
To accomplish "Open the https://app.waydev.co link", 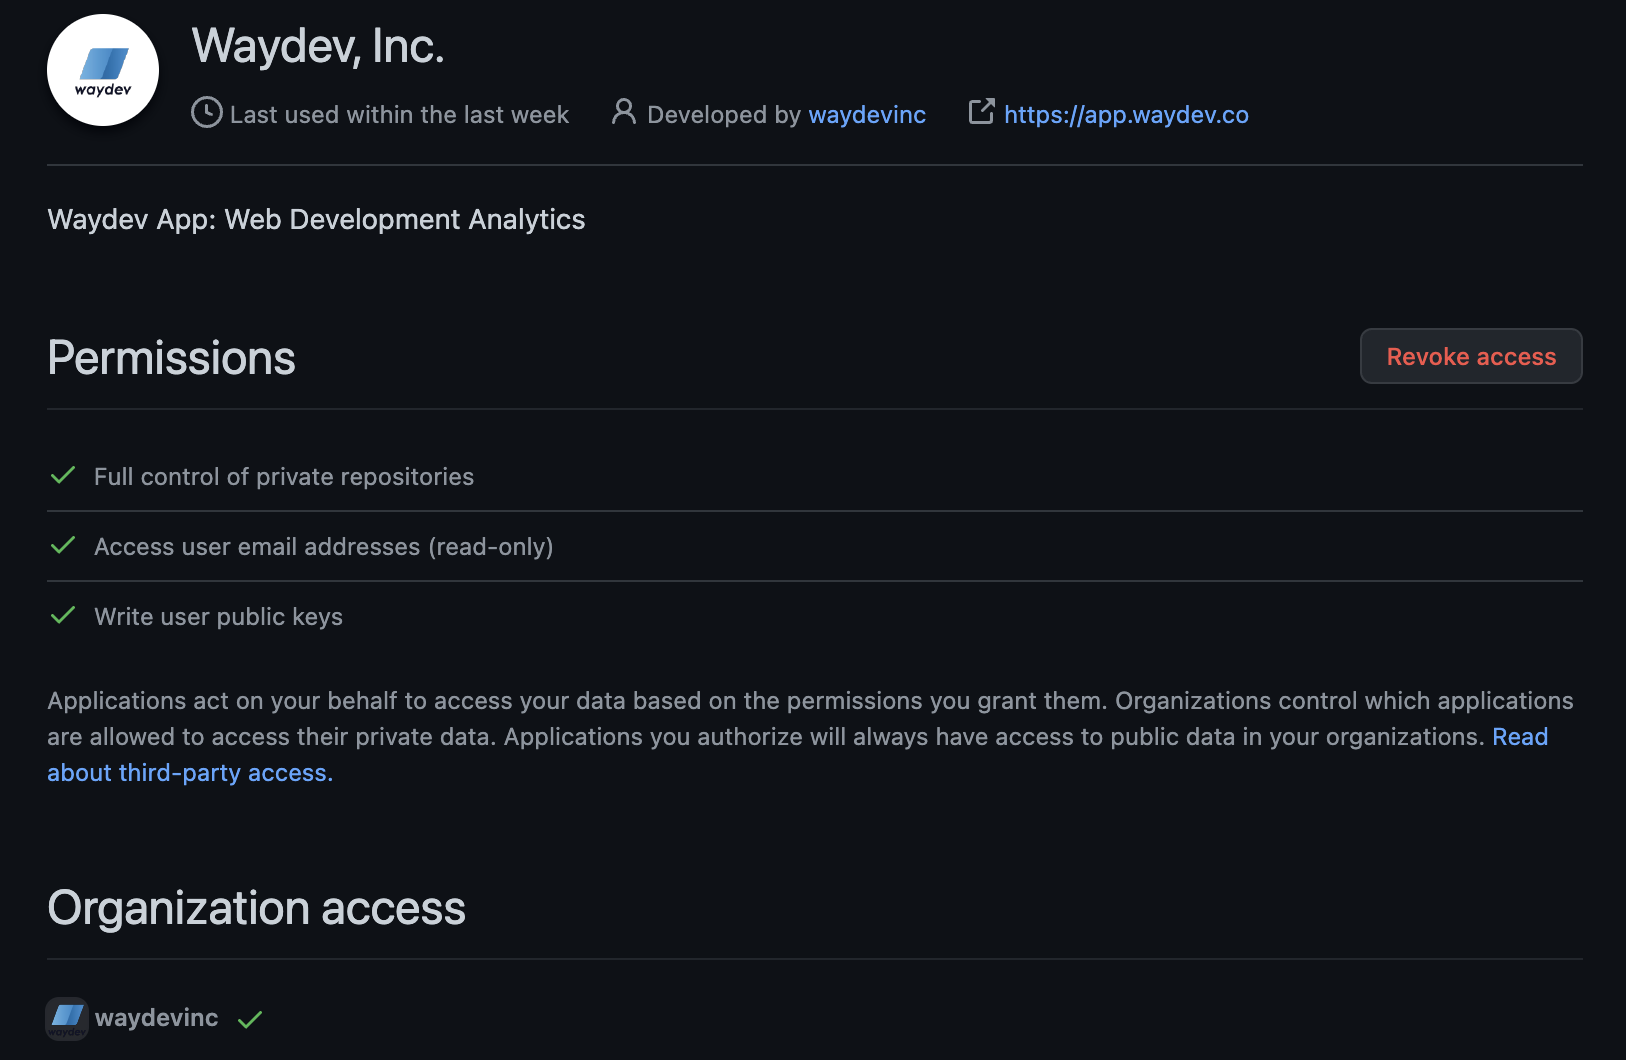I will point(1126,115).
